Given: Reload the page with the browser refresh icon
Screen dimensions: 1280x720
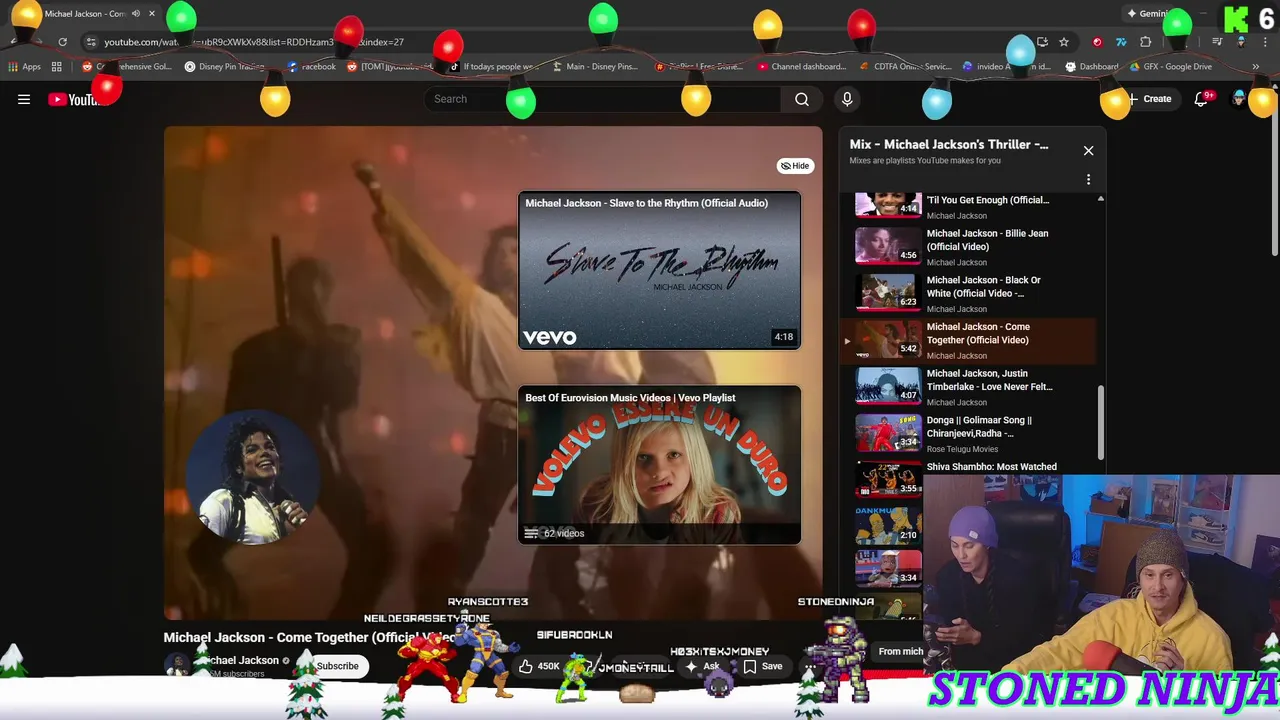Looking at the screenshot, I should 62,42.
